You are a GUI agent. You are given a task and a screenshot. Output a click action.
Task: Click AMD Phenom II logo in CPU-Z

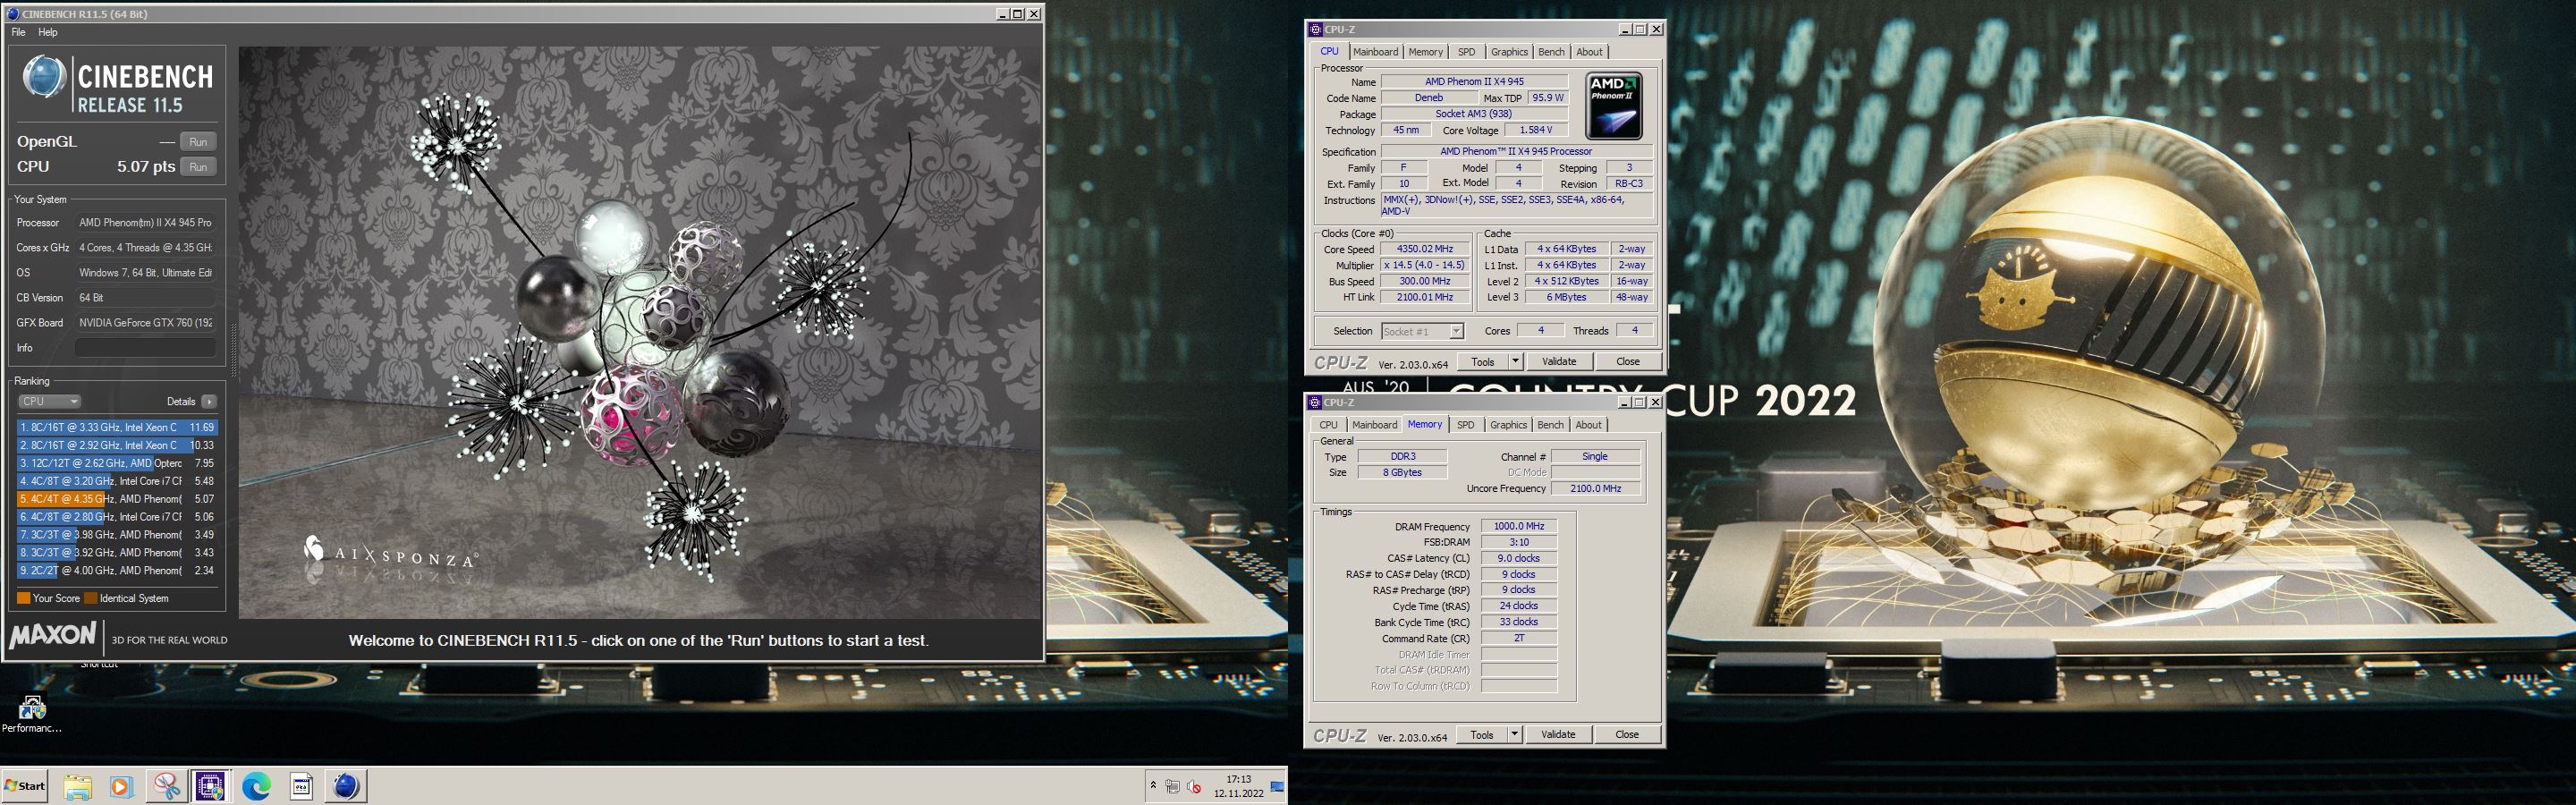(1614, 106)
